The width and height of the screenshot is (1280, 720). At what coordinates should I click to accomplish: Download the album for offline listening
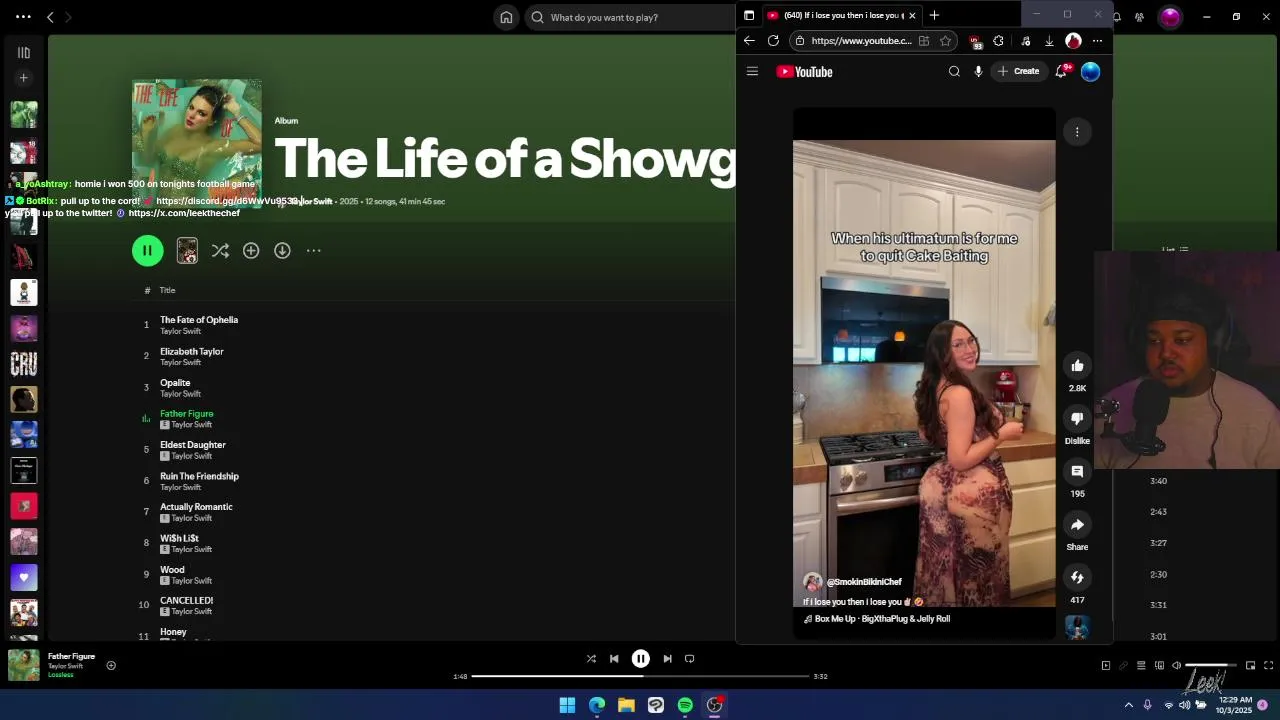click(282, 251)
